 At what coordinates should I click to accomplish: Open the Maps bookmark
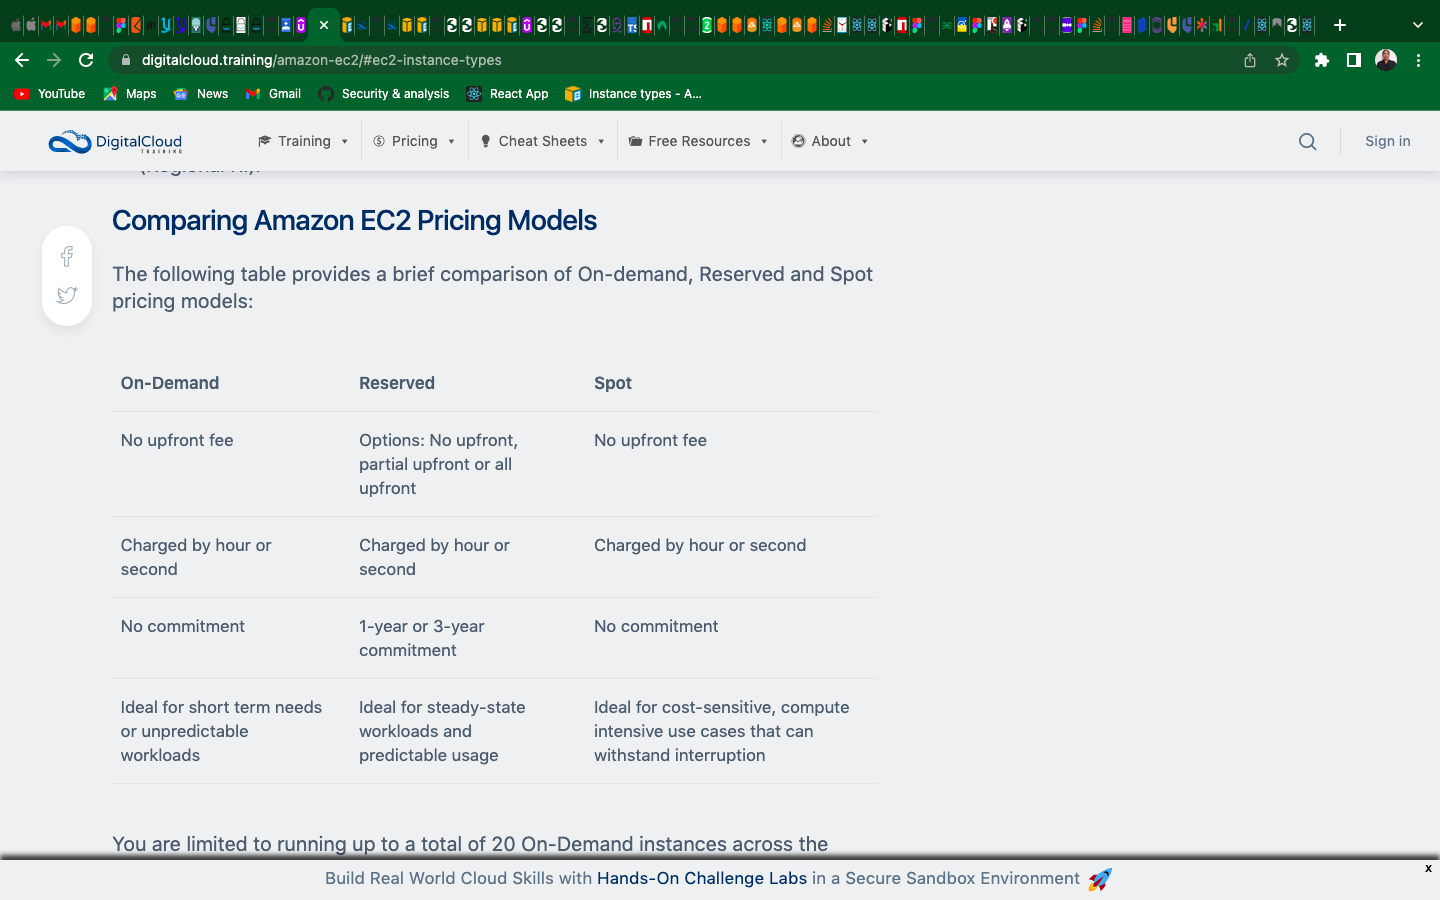coord(130,94)
